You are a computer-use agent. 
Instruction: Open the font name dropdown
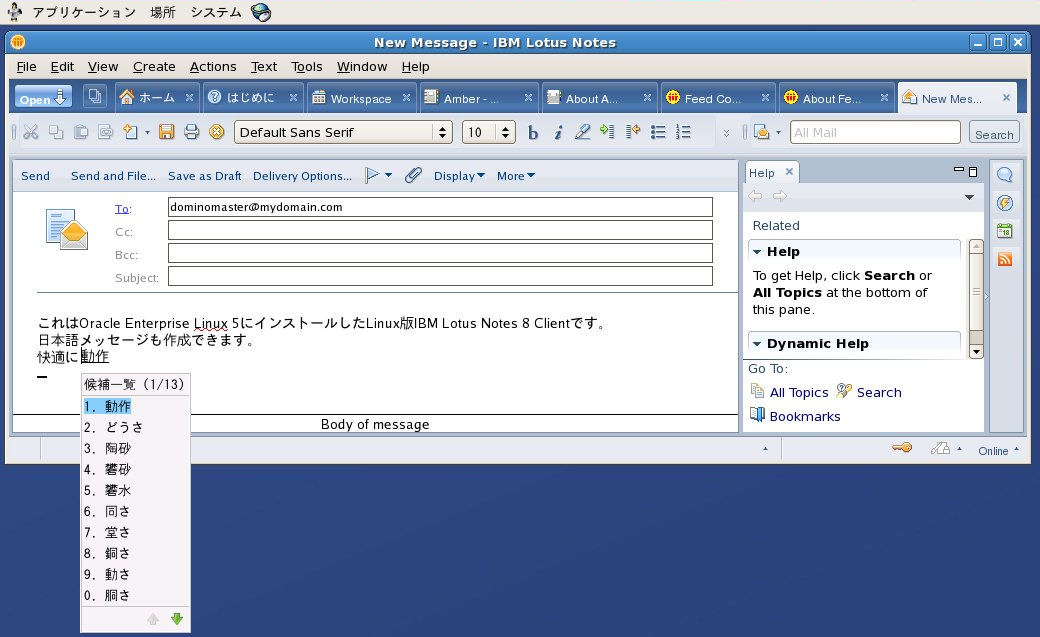pyautogui.click(x=442, y=132)
